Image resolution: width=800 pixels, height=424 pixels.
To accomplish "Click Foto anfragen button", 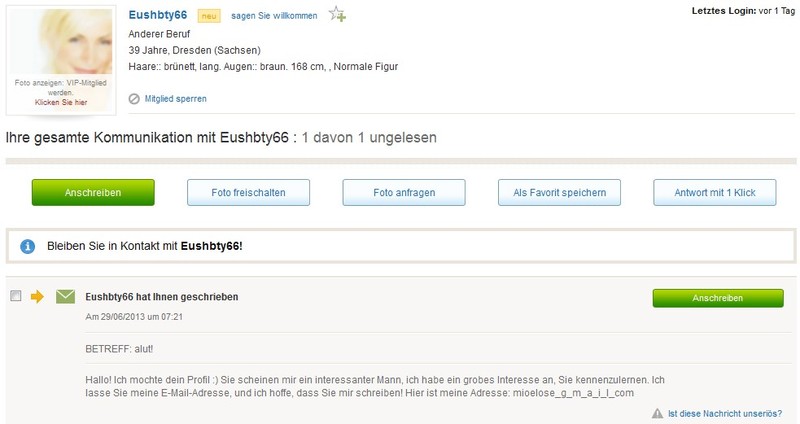I will point(404,192).
